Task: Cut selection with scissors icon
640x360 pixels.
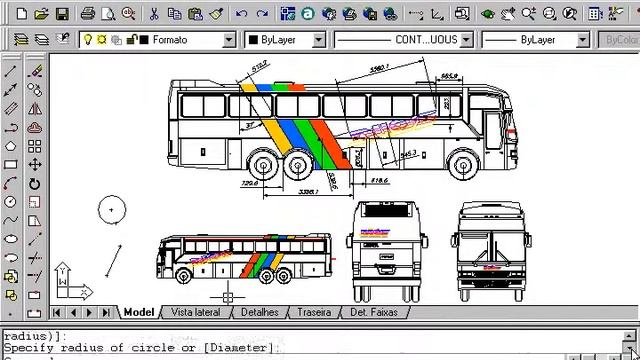Action: coord(154,14)
